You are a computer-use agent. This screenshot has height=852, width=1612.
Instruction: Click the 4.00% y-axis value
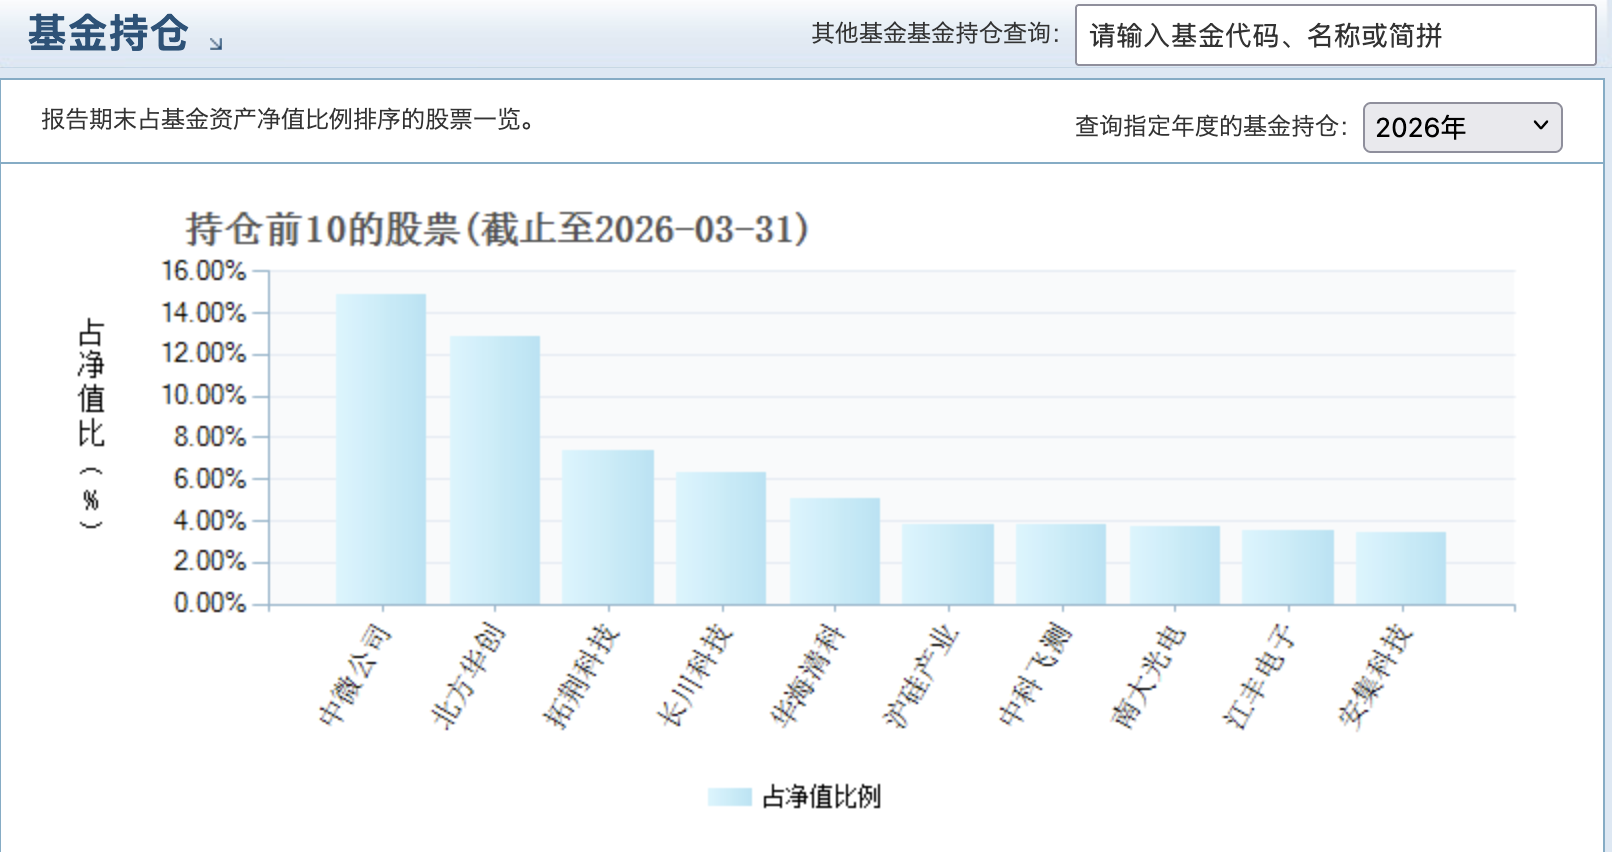tap(210, 521)
